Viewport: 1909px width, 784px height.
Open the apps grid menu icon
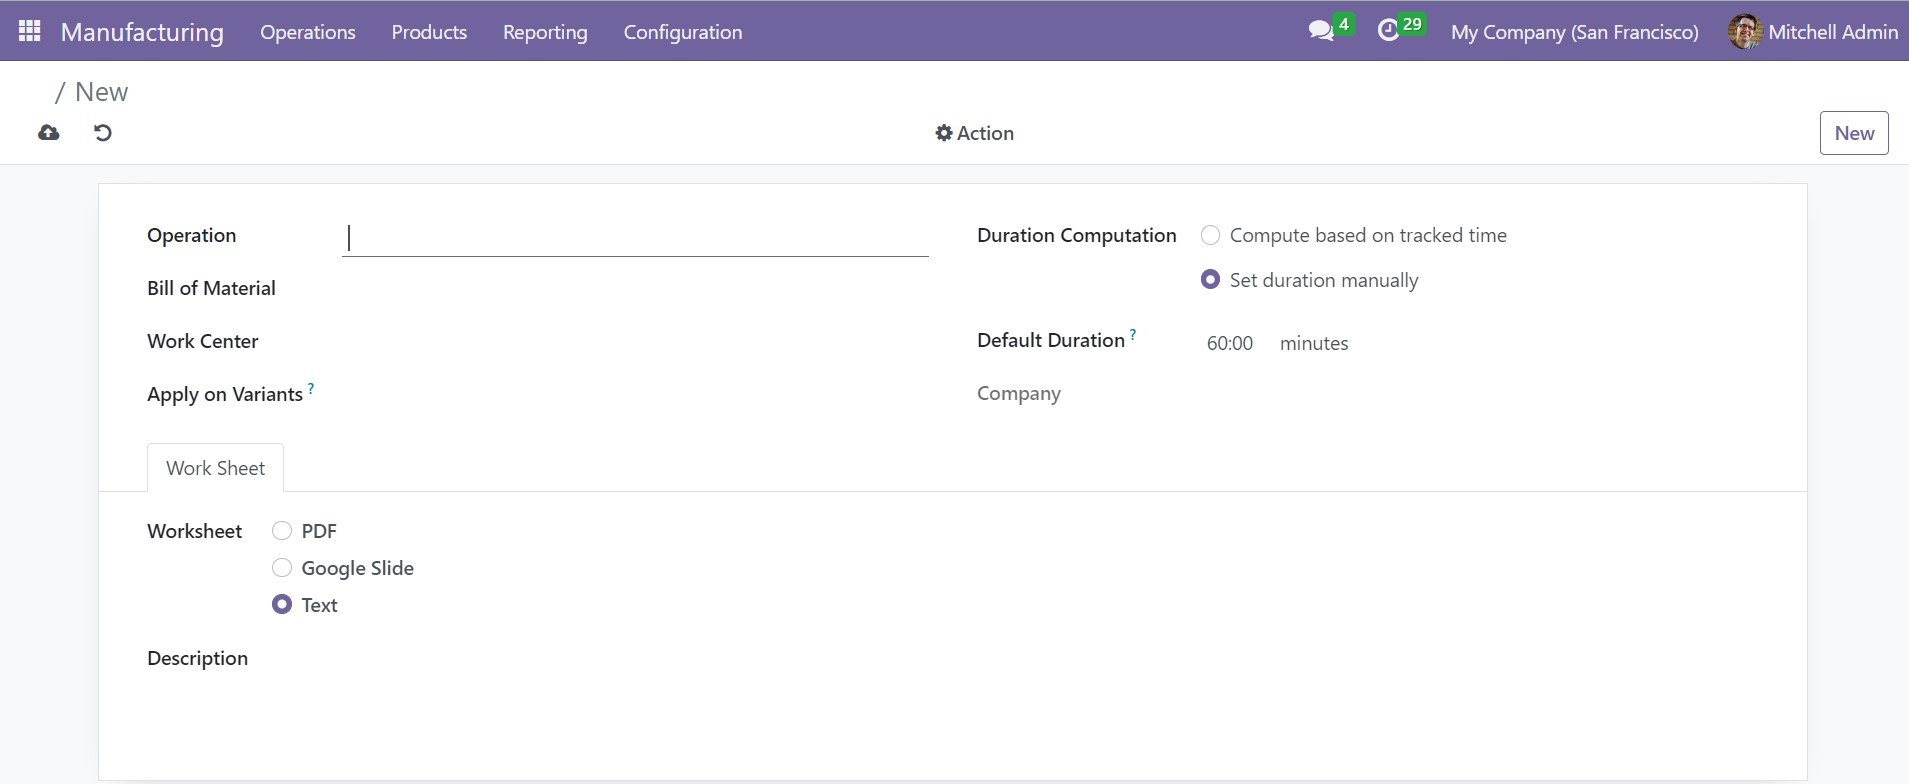point(30,31)
